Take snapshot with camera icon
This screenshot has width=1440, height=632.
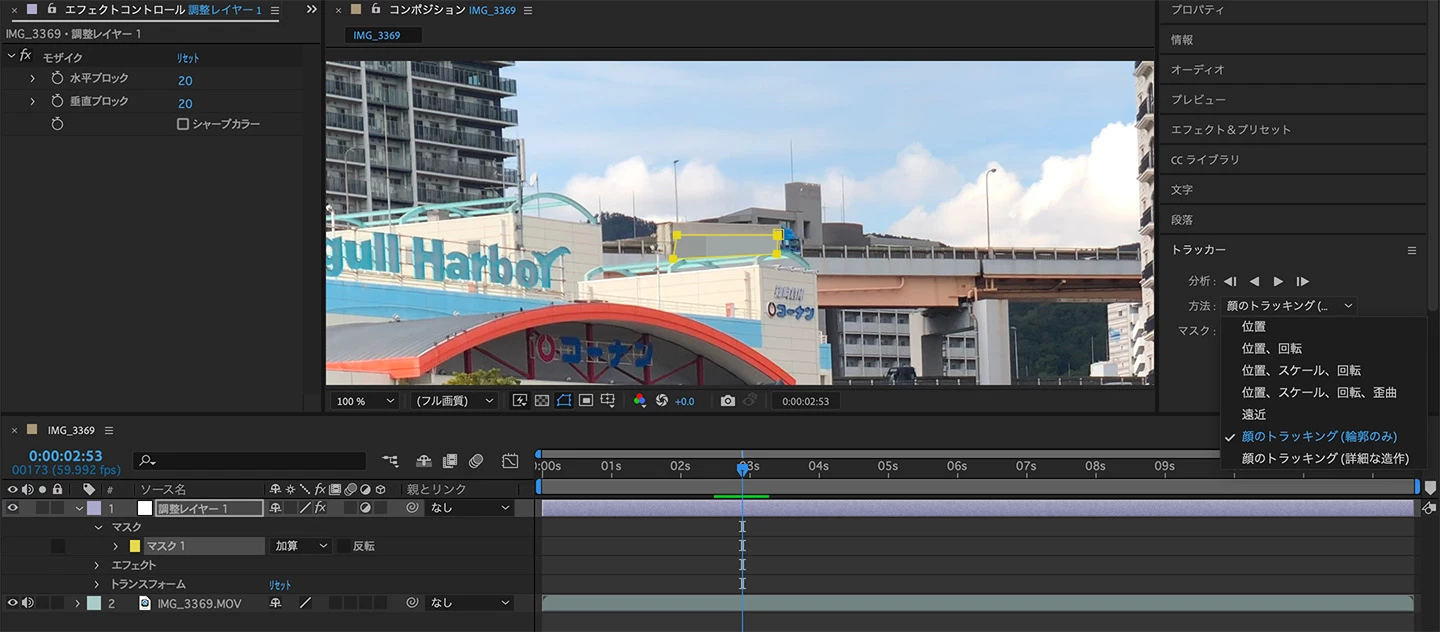pyautogui.click(x=728, y=400)
